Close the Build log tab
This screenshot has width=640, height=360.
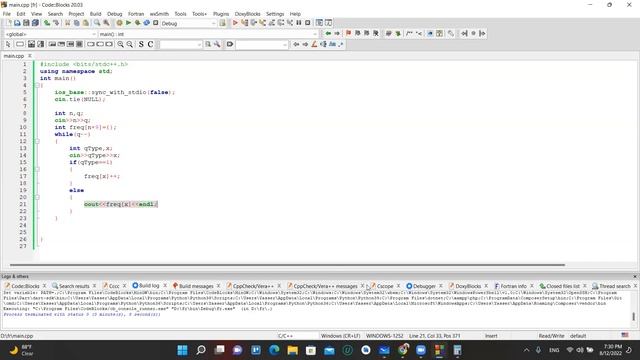tap(165, 286)
